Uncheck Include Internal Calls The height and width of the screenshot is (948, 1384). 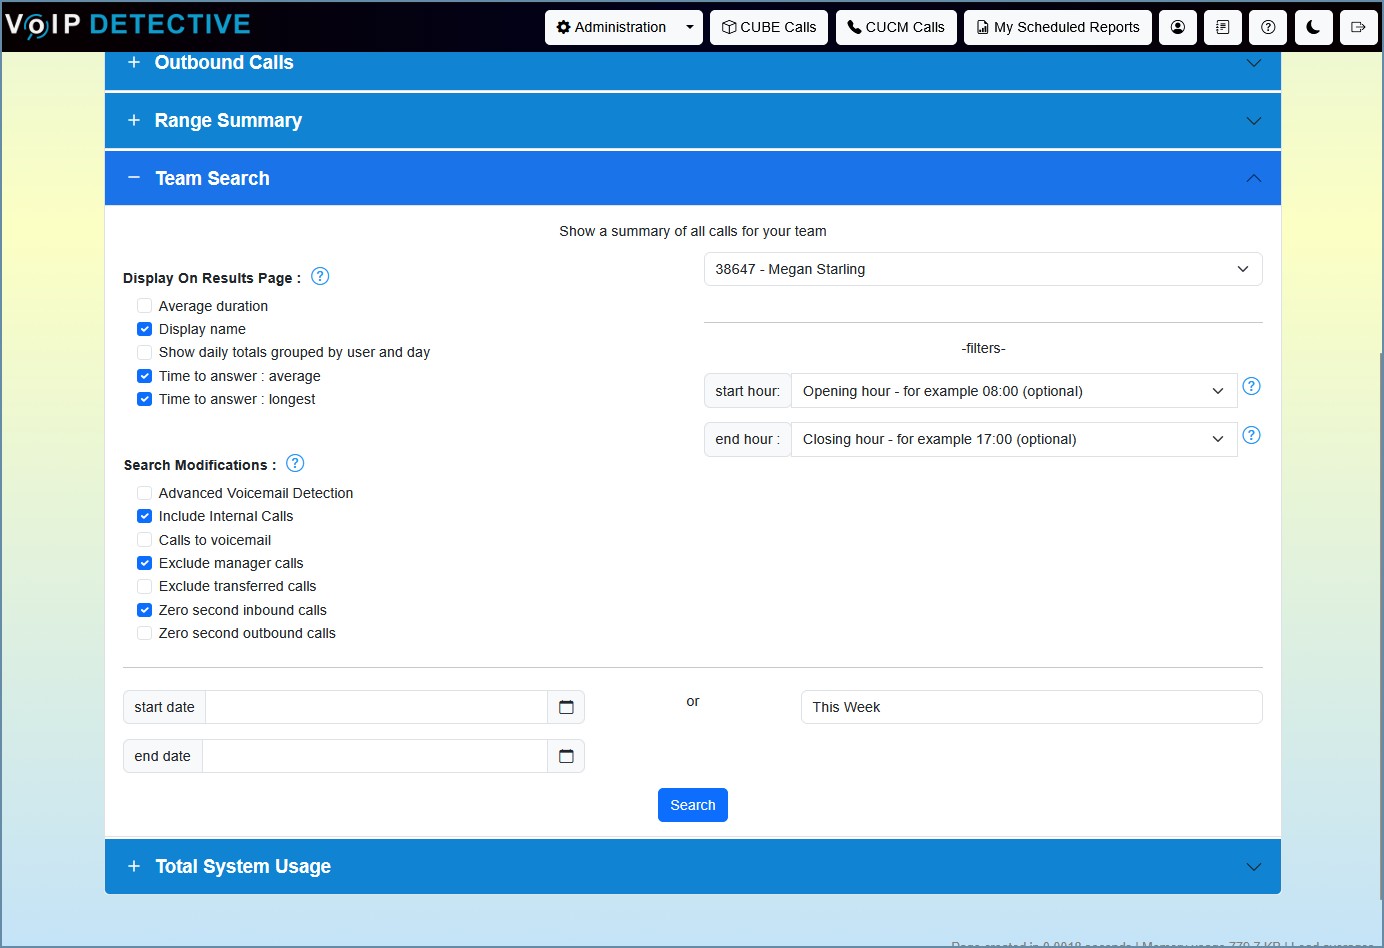[145, 516]
